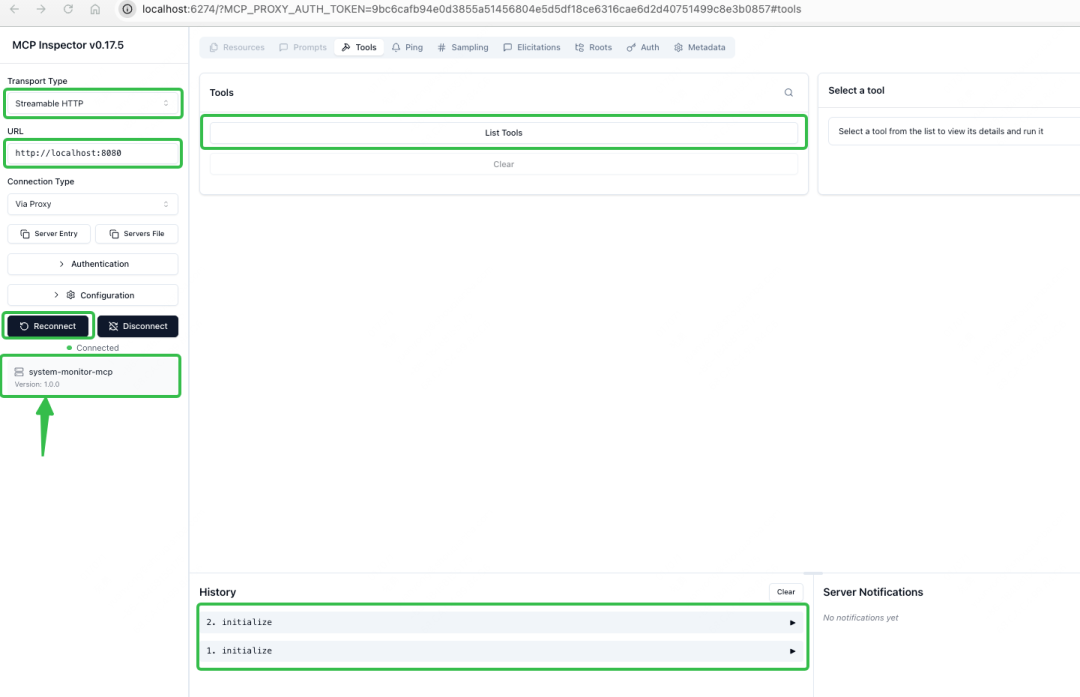The width and height of the screenshot is (1080, 697).
Task: Click the List Tools button
Action: click(x=503, y=132)
